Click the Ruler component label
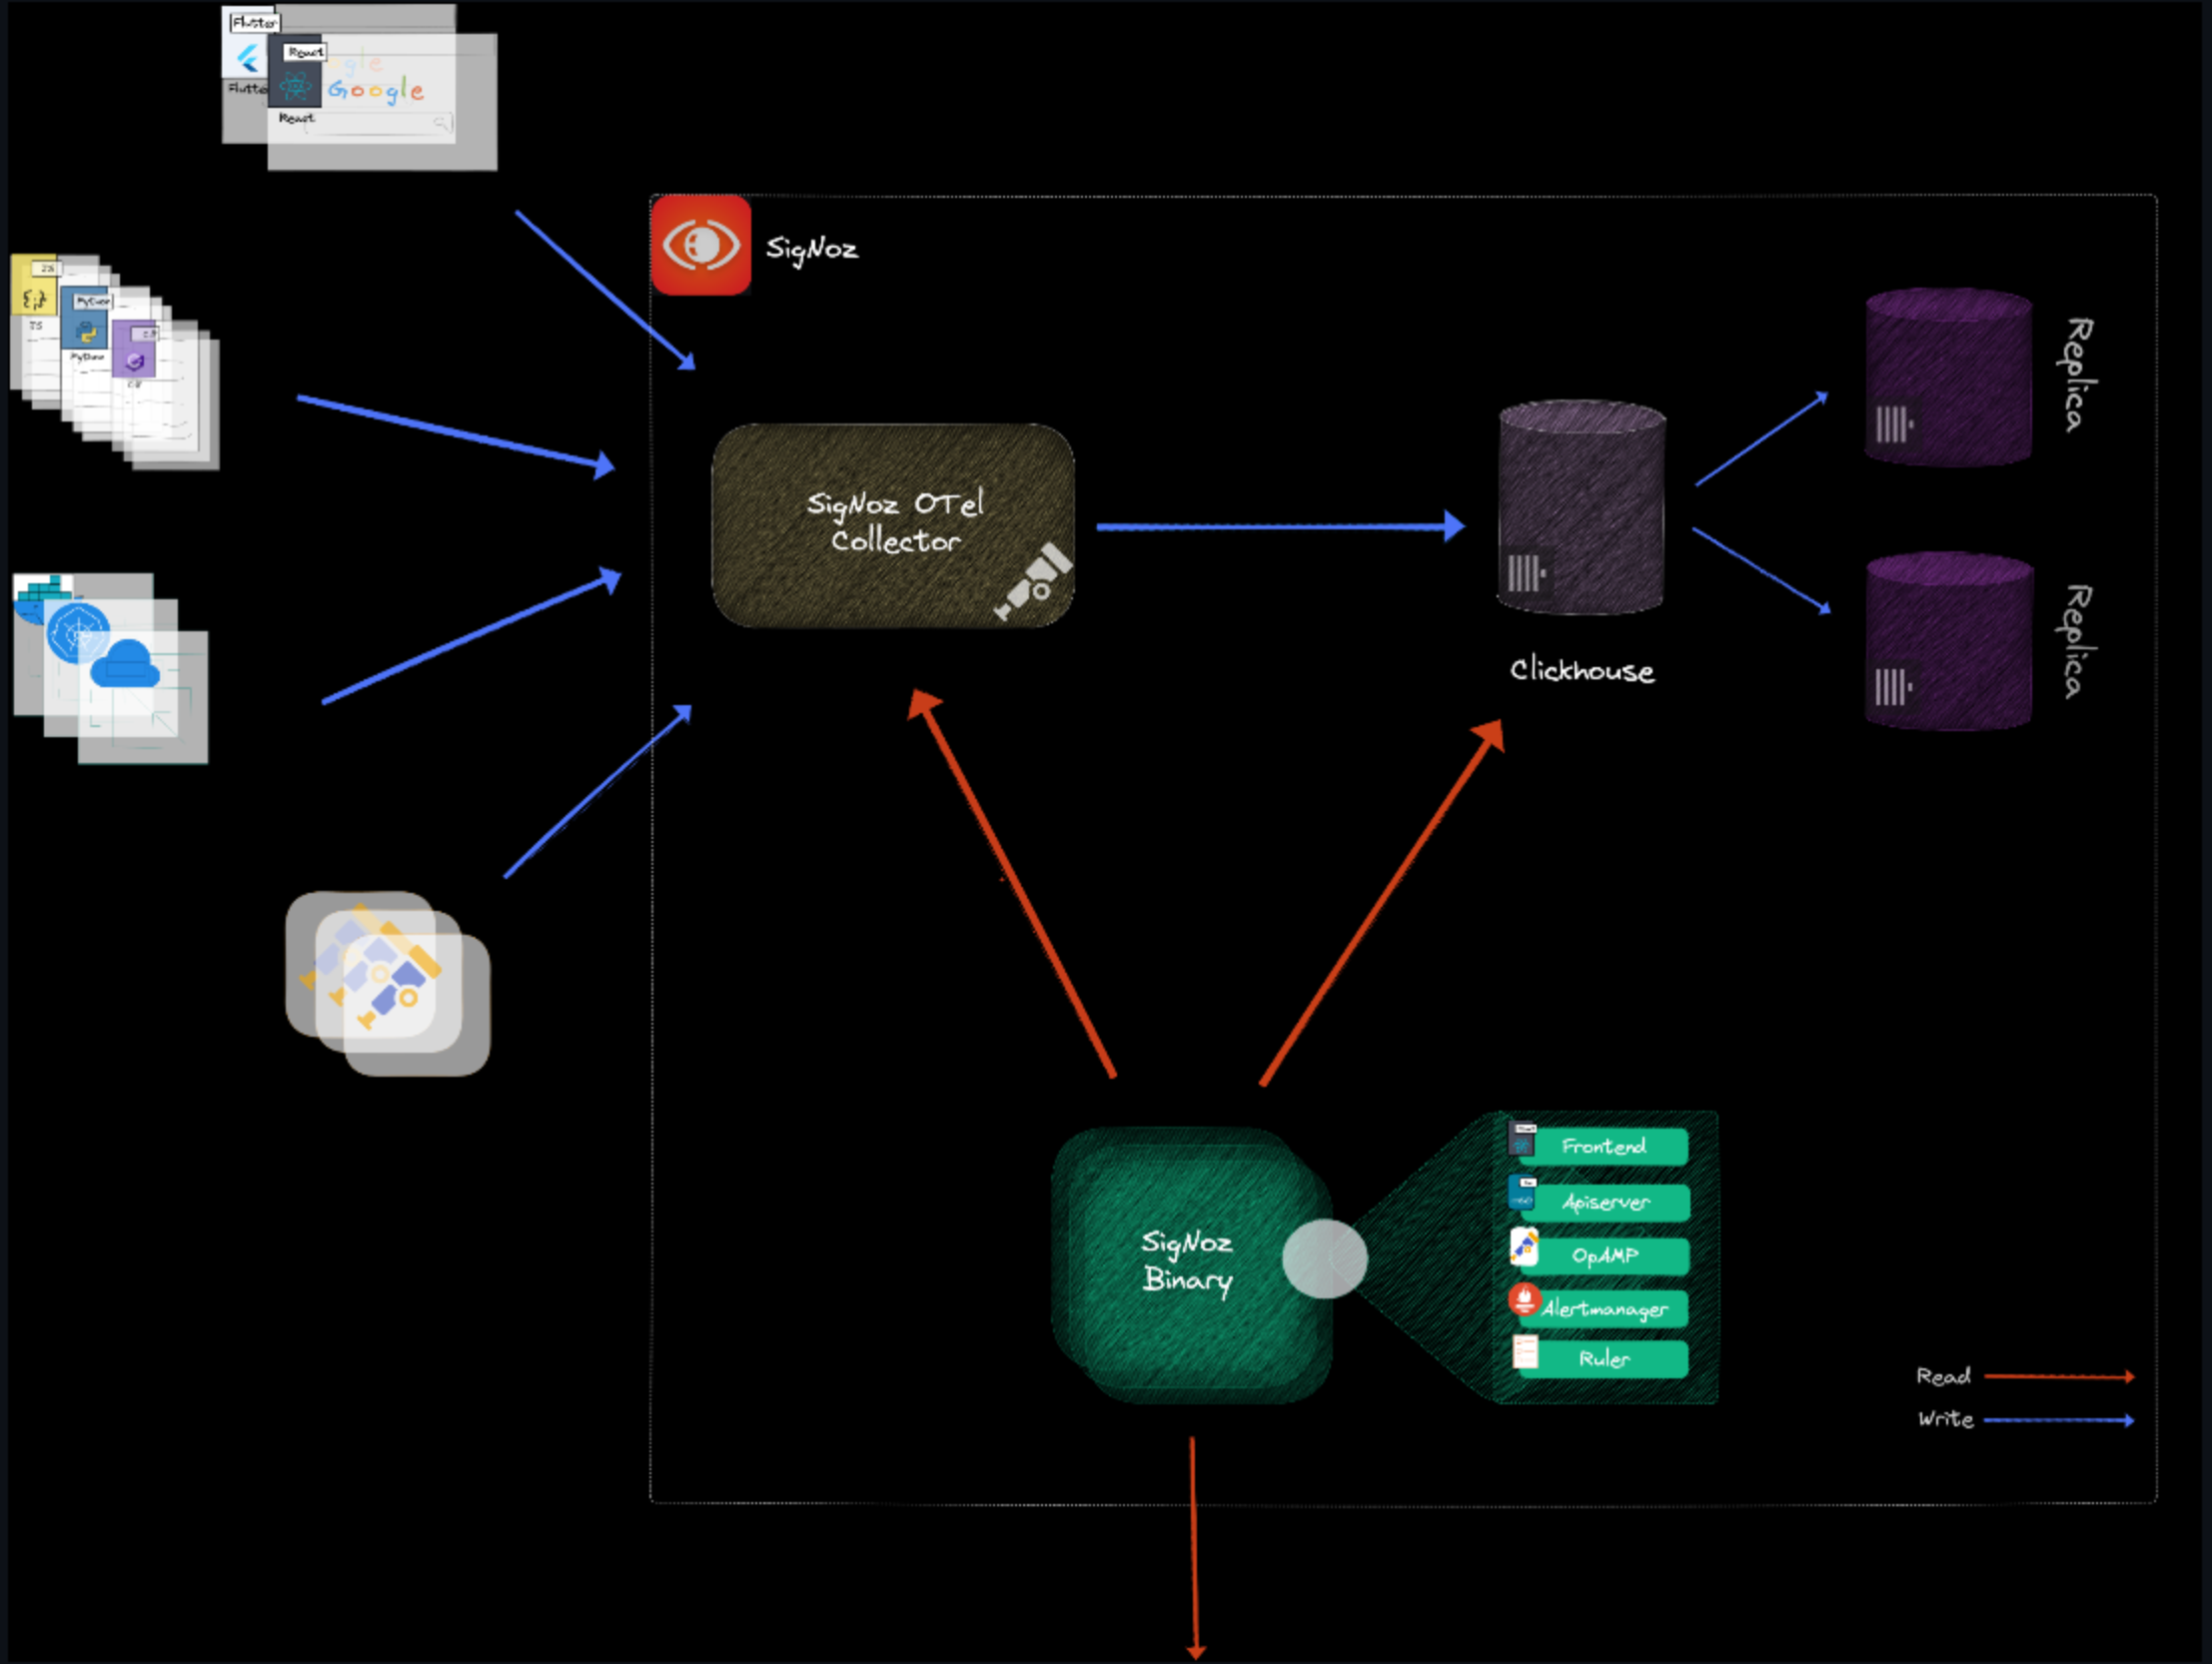 pos(1604,1358)
